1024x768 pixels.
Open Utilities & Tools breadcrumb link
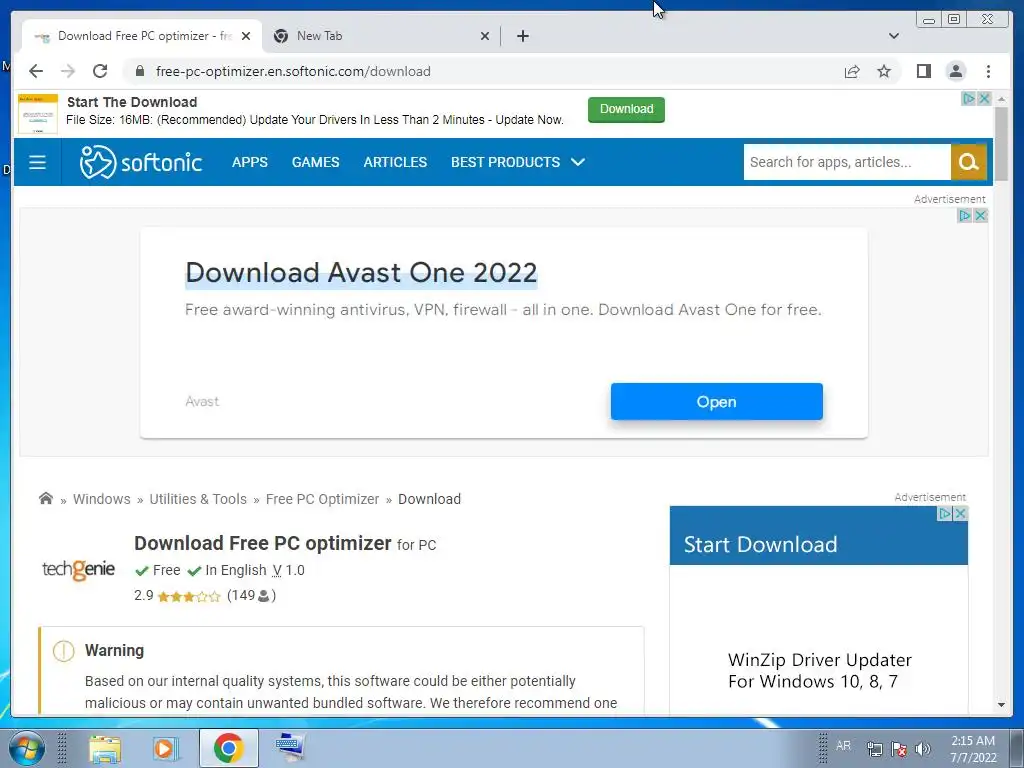click(x=198, y=499)
